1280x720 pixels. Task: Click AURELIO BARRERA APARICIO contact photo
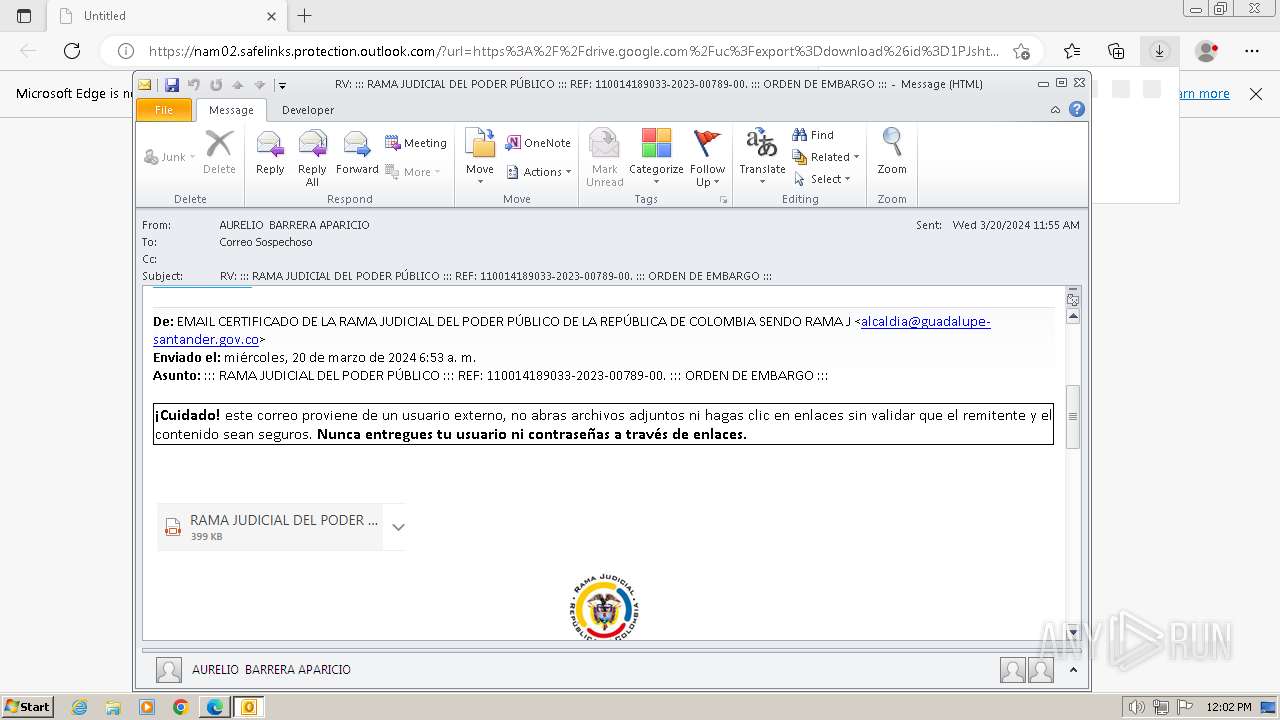169,670
